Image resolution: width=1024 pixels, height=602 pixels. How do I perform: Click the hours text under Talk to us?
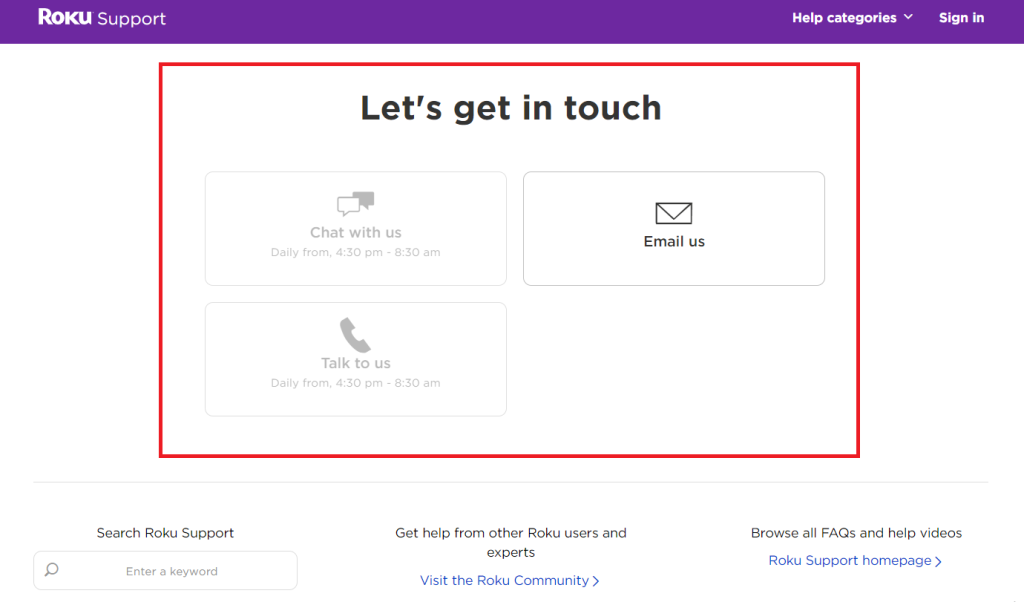coord(355,383)
